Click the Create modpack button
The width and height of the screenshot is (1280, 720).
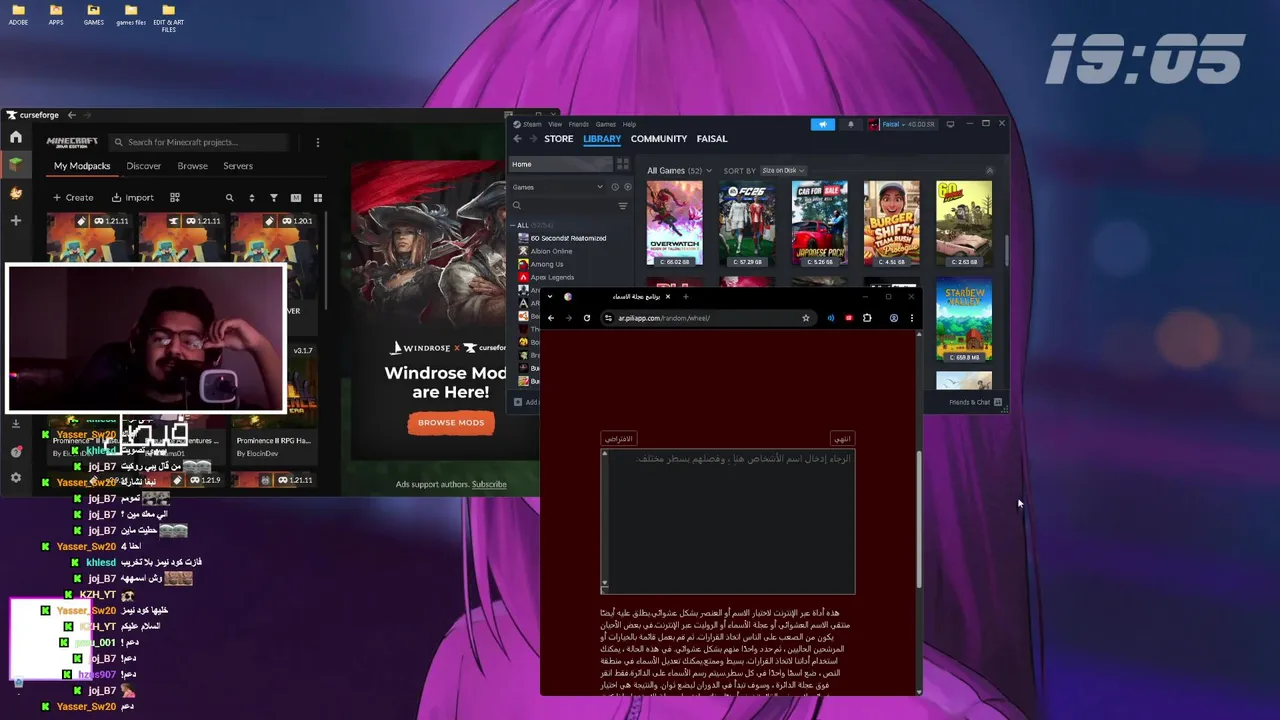pyautogui.click(x=73, y=198)
